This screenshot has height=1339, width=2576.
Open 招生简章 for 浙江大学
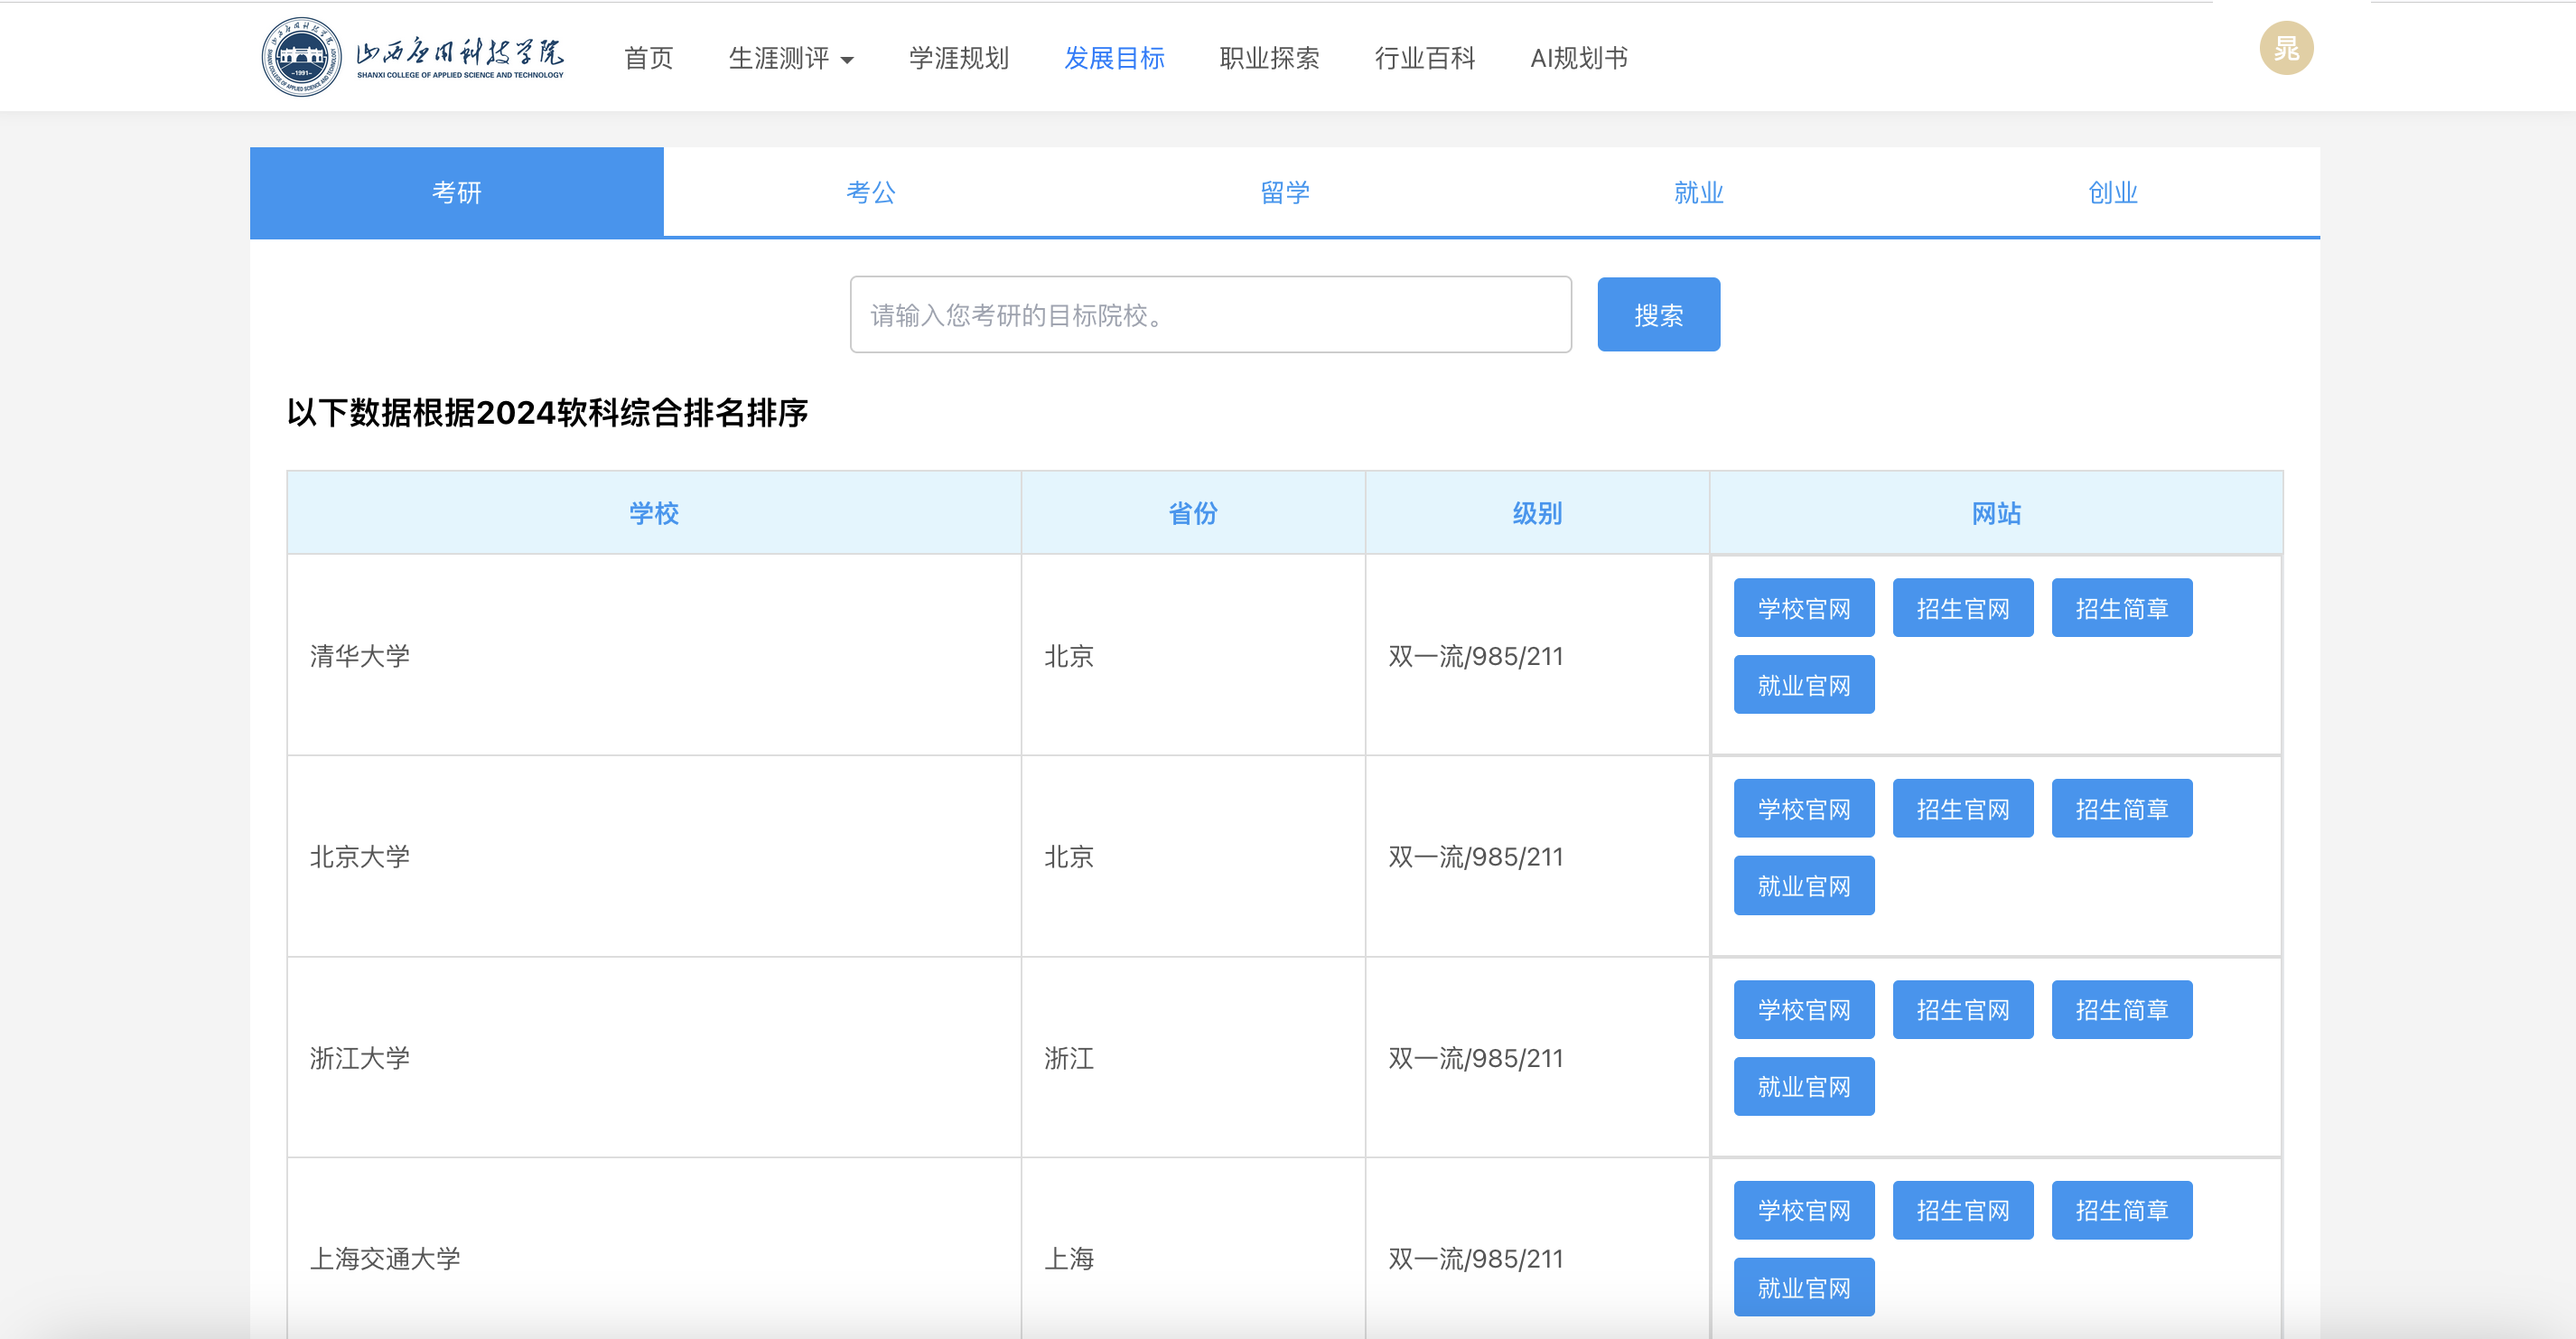tap(2122, 1010)
